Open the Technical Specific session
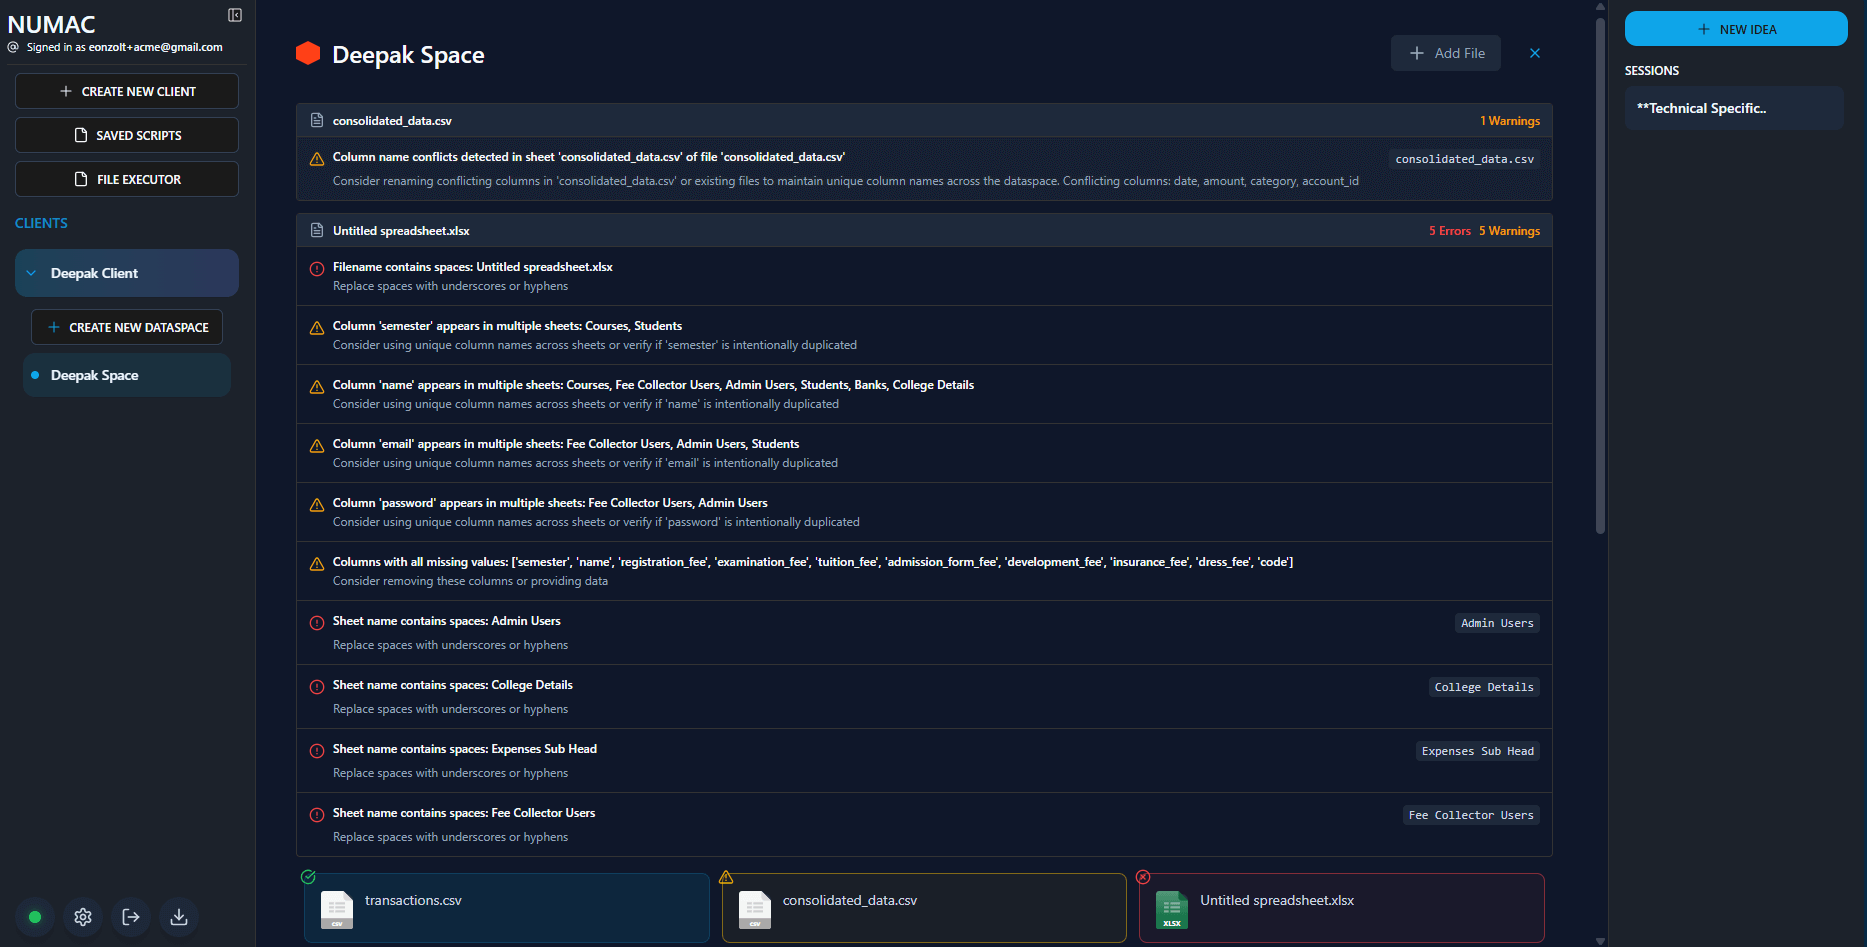This screenshot has width=1867, height=947. 1733,108
